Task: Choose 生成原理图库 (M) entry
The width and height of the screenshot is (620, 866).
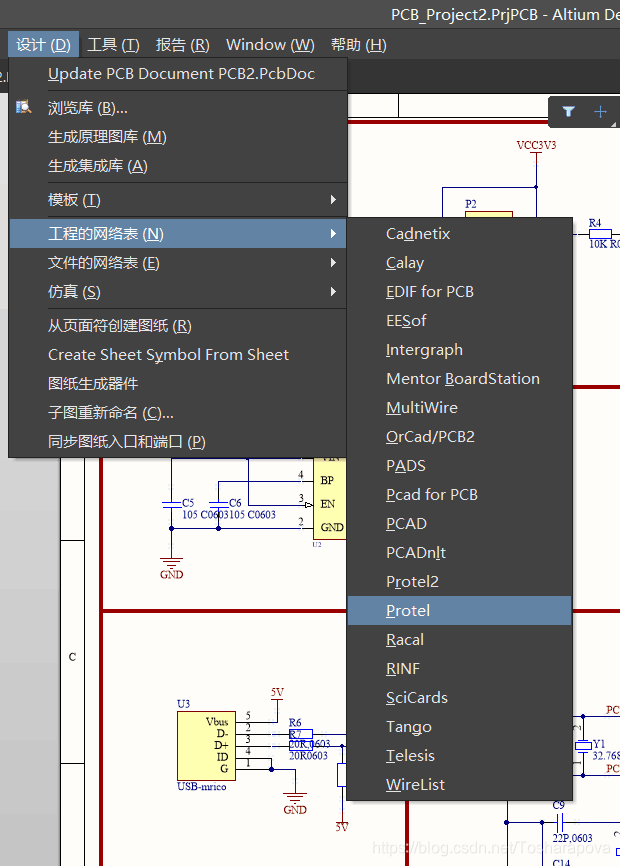Action: 178,137
